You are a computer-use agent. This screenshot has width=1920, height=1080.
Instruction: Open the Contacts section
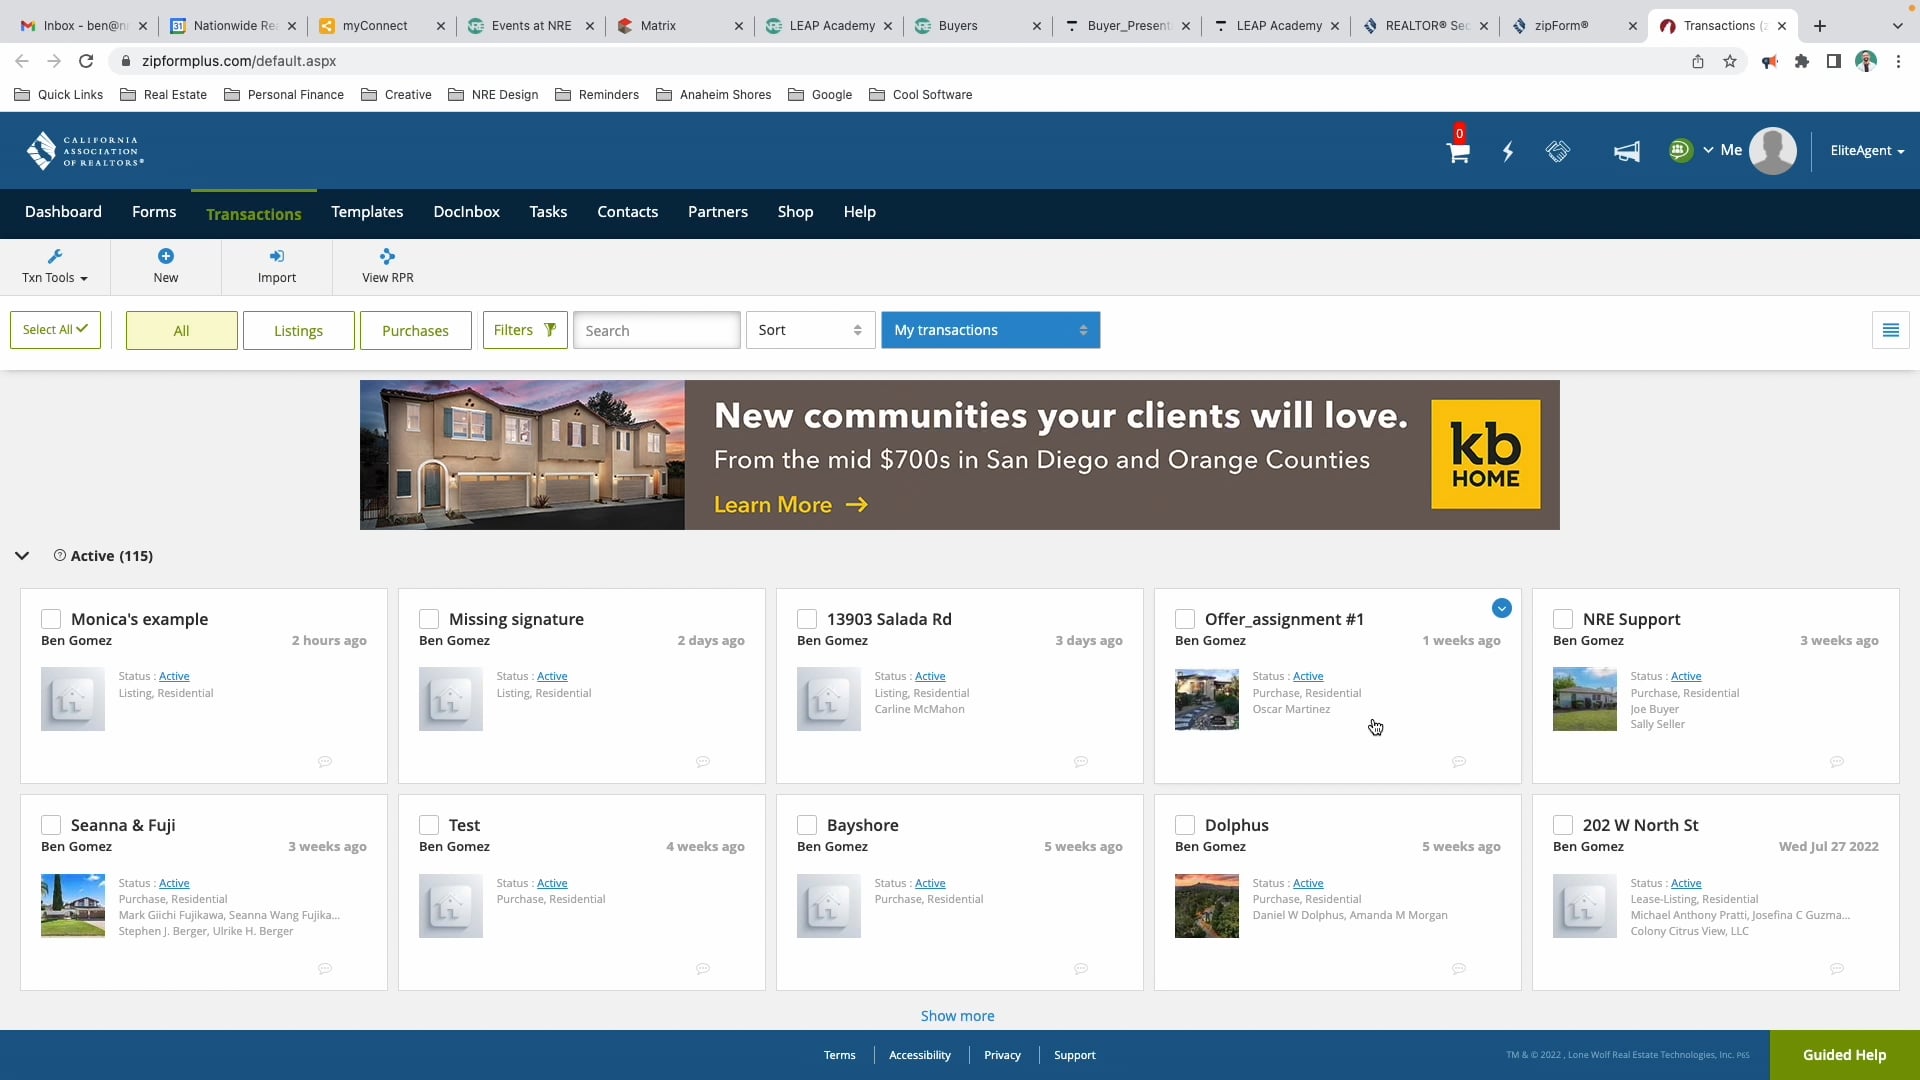tap(627, 212)
